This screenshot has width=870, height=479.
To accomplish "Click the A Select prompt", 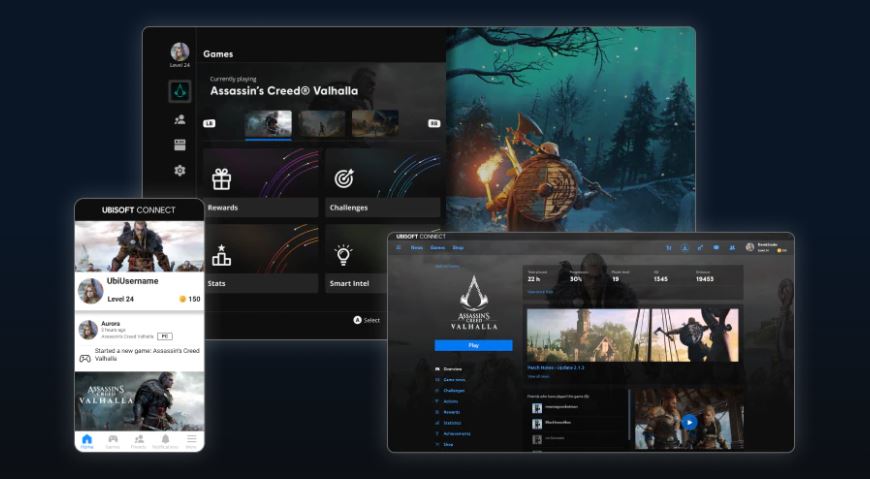I will coord(367,320).
